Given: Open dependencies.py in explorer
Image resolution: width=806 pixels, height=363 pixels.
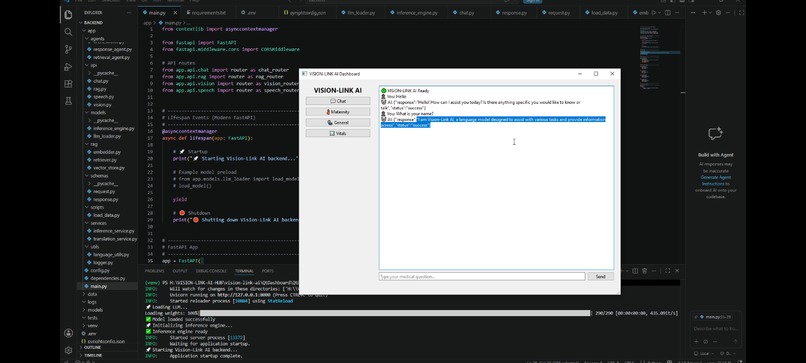Looking at the screenshot, I should point(109,278).
